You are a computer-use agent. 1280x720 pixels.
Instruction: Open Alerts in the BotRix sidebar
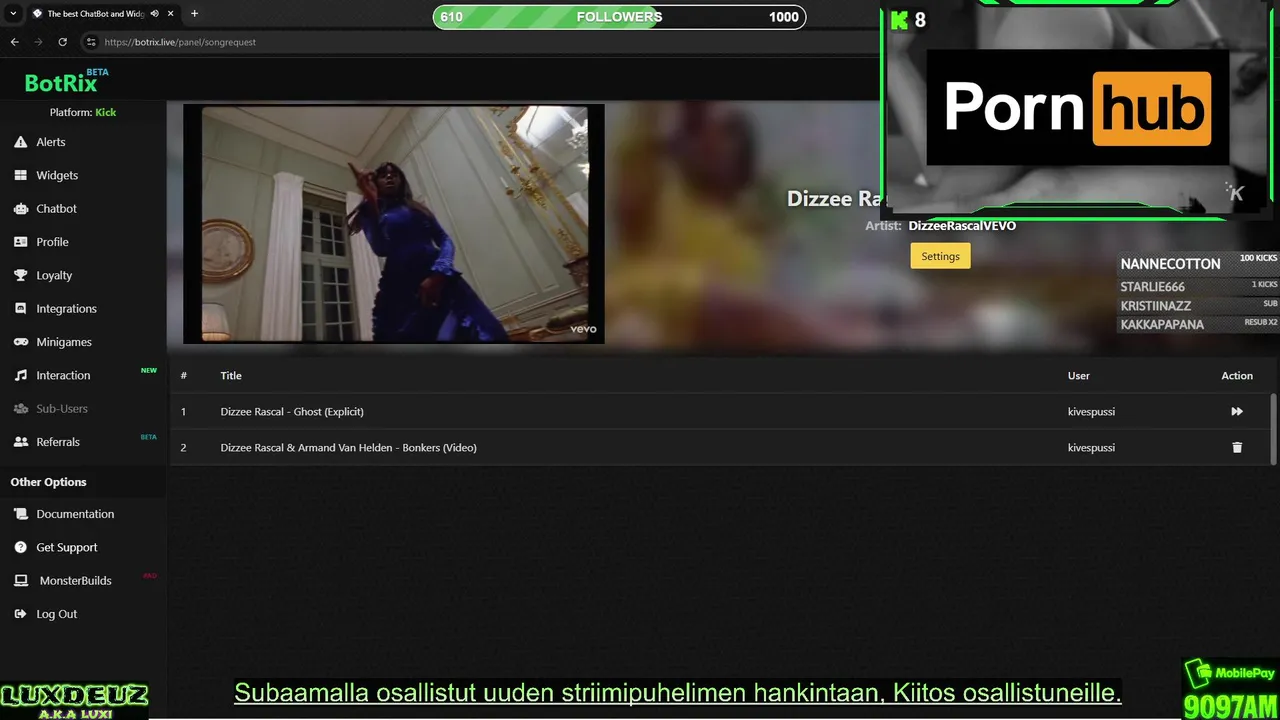(51, 142)
